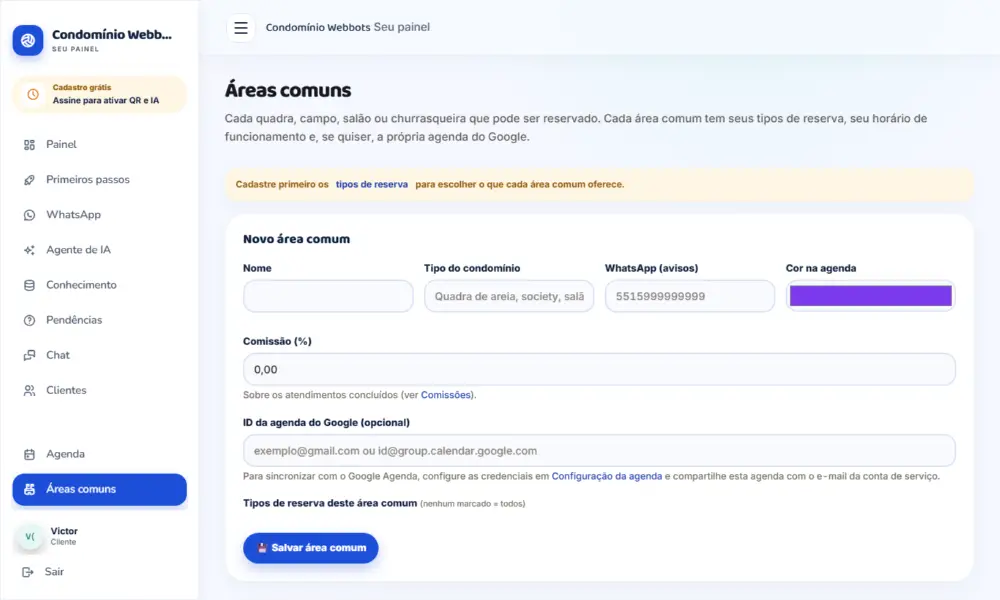Open the tipos de reserva link

(x=372, y=184)
